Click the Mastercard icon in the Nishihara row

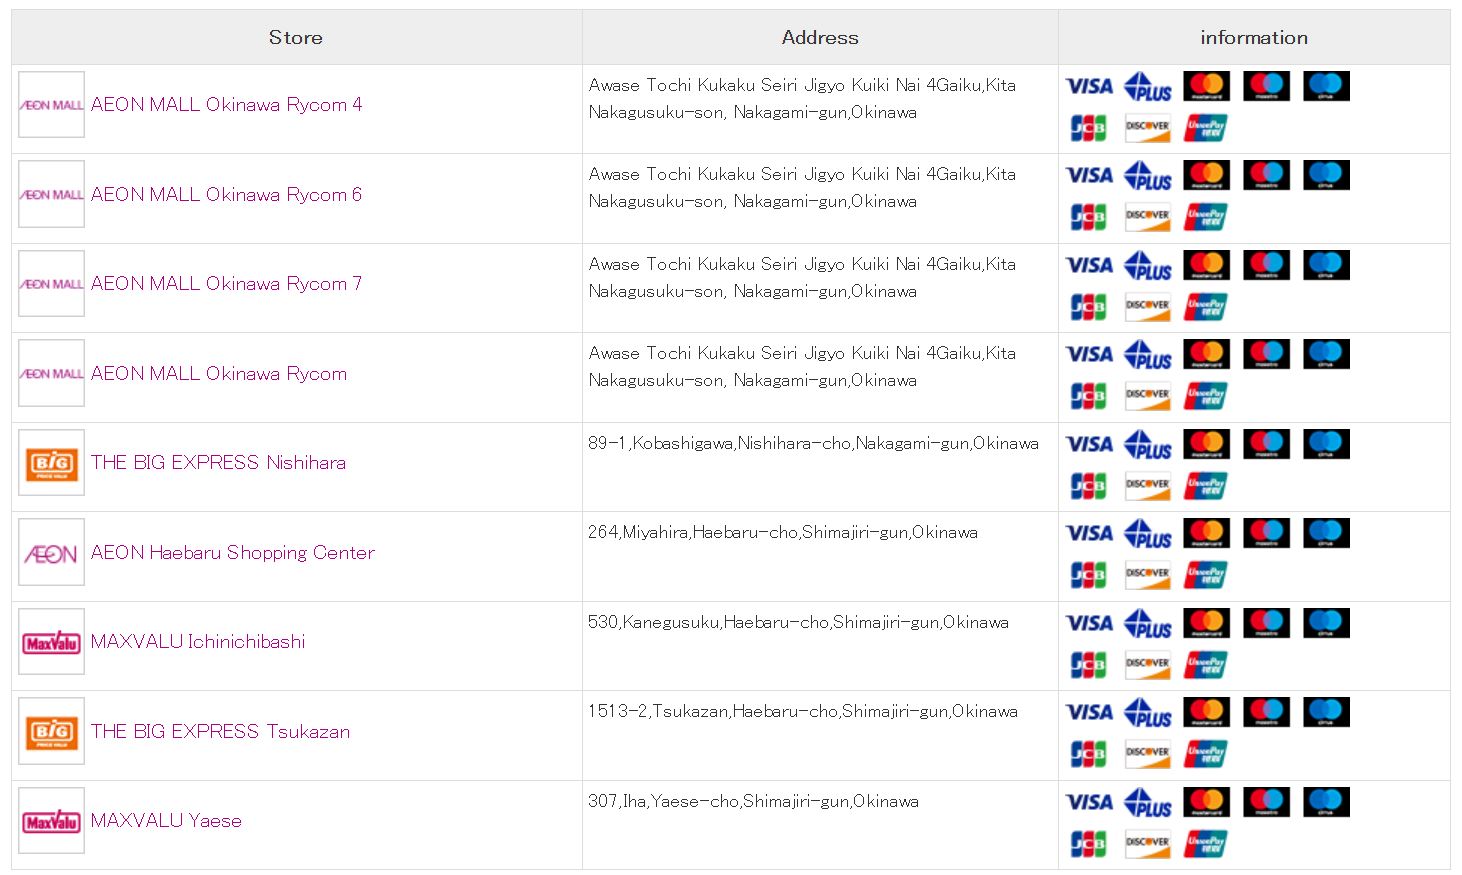tap(1207, 444)
